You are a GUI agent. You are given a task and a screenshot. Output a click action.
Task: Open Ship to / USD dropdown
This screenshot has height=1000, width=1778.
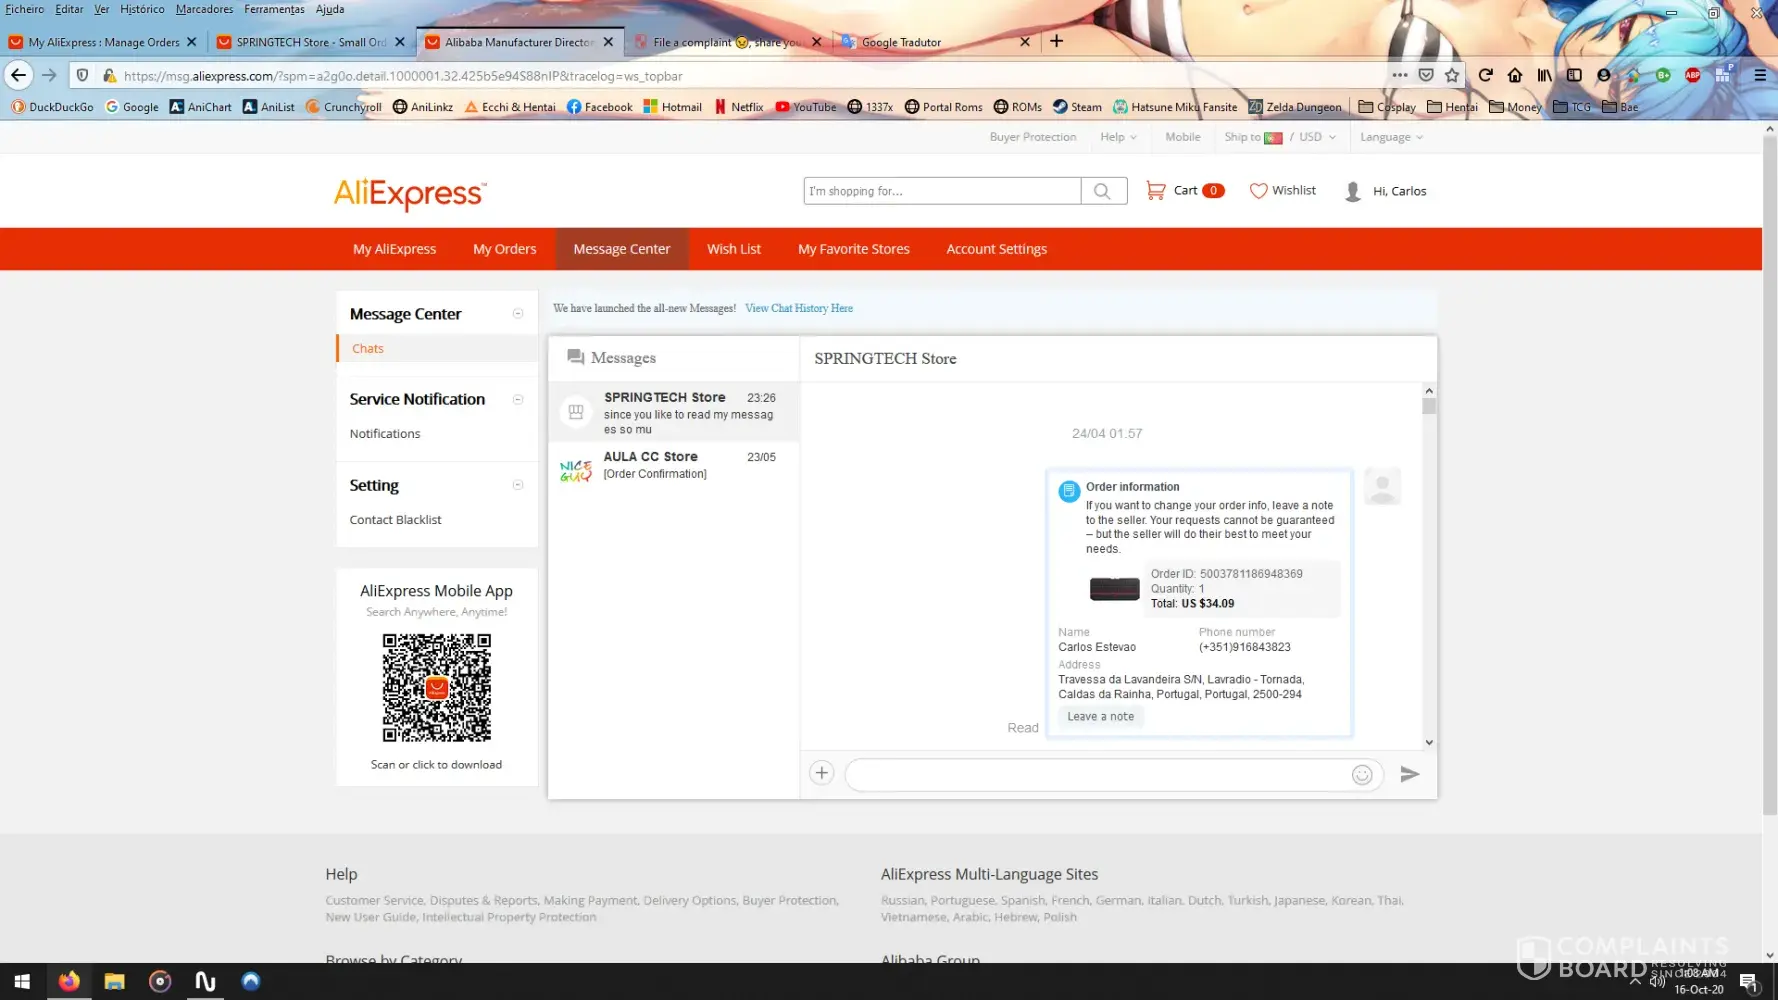click(x=1279, y=138)
